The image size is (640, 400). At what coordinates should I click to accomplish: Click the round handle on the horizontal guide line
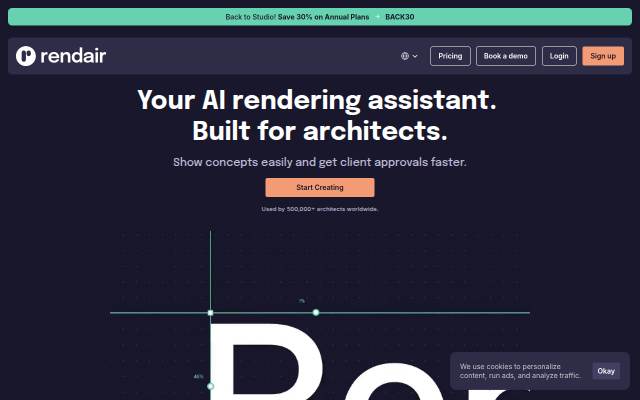pyautogui.click(x=316, y=313)
